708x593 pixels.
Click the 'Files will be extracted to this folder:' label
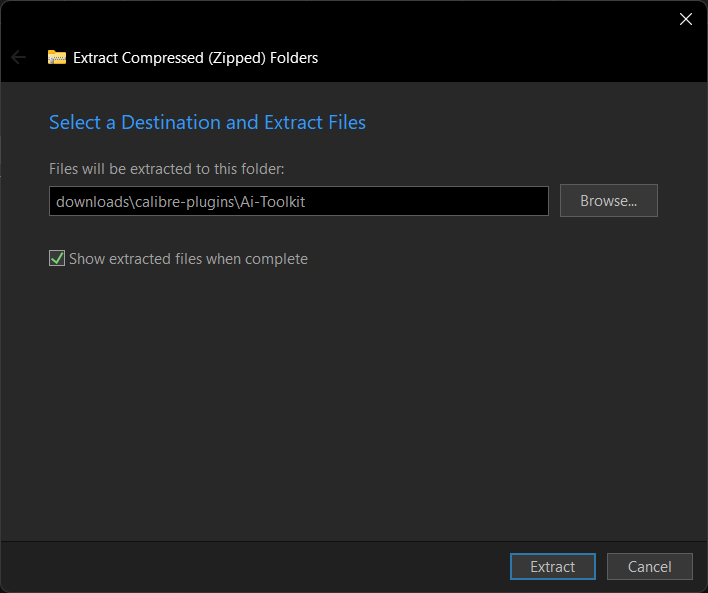167,169
